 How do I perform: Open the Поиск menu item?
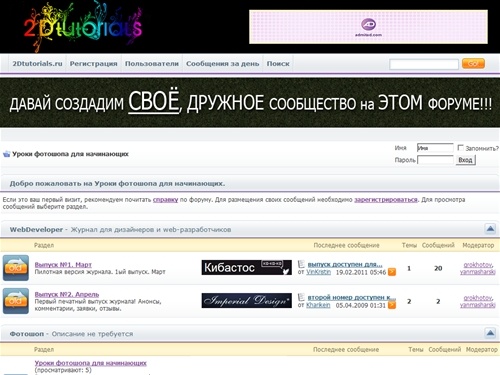pos(278,63)
